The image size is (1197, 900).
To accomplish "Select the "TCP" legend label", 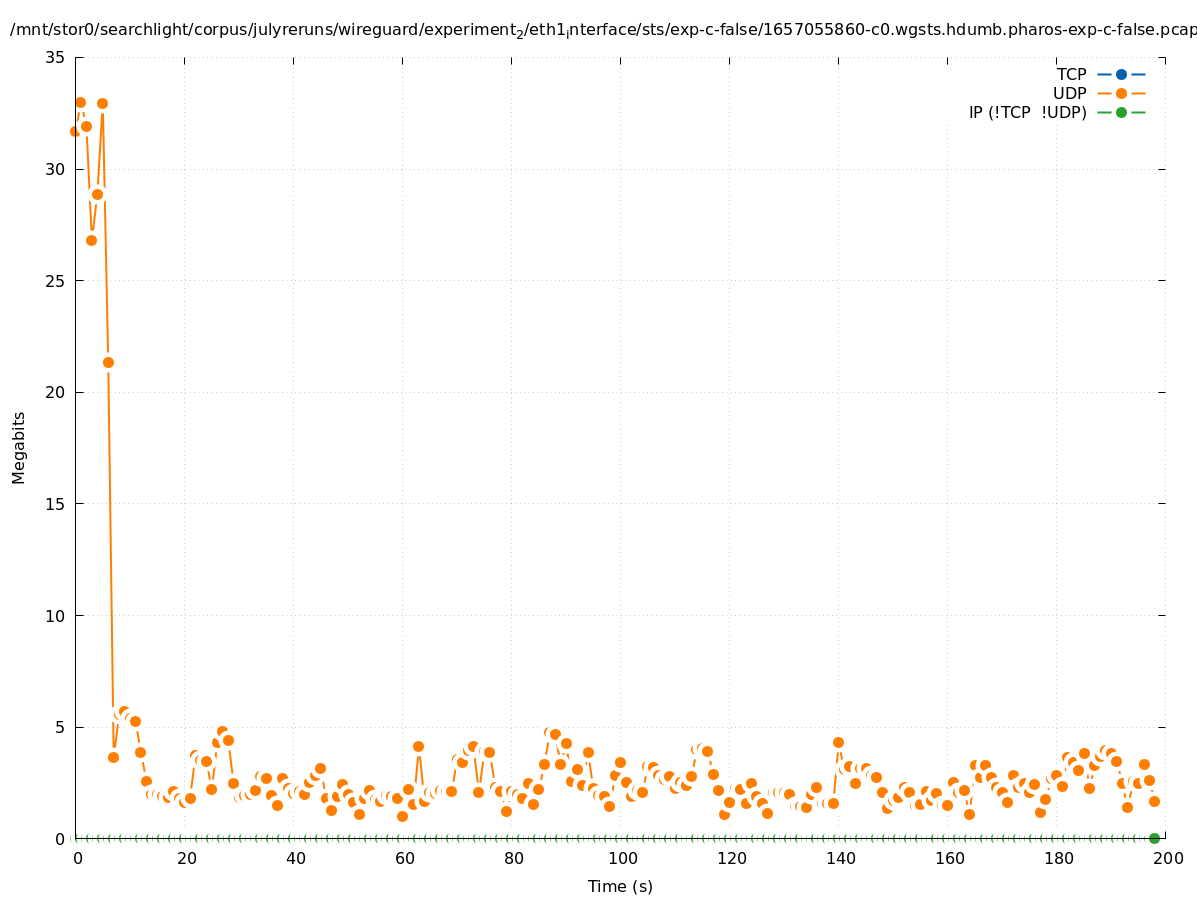I will (1071, 74).
